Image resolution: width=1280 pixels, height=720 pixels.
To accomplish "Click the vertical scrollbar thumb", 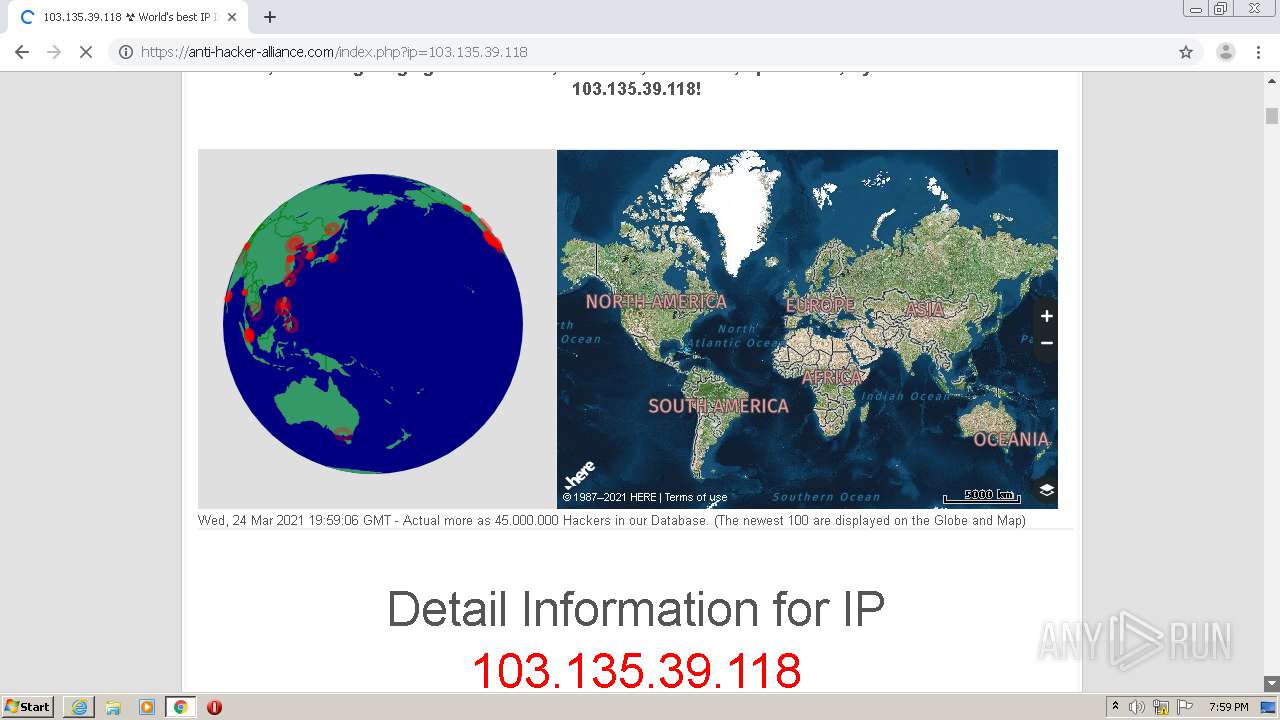I will [x=1272, y=116].
